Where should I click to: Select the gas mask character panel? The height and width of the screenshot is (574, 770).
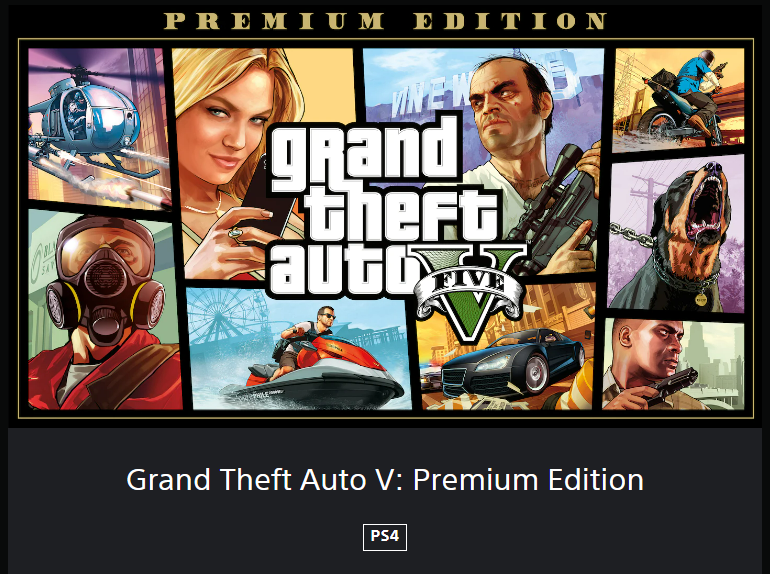click(x=104, y=310)
